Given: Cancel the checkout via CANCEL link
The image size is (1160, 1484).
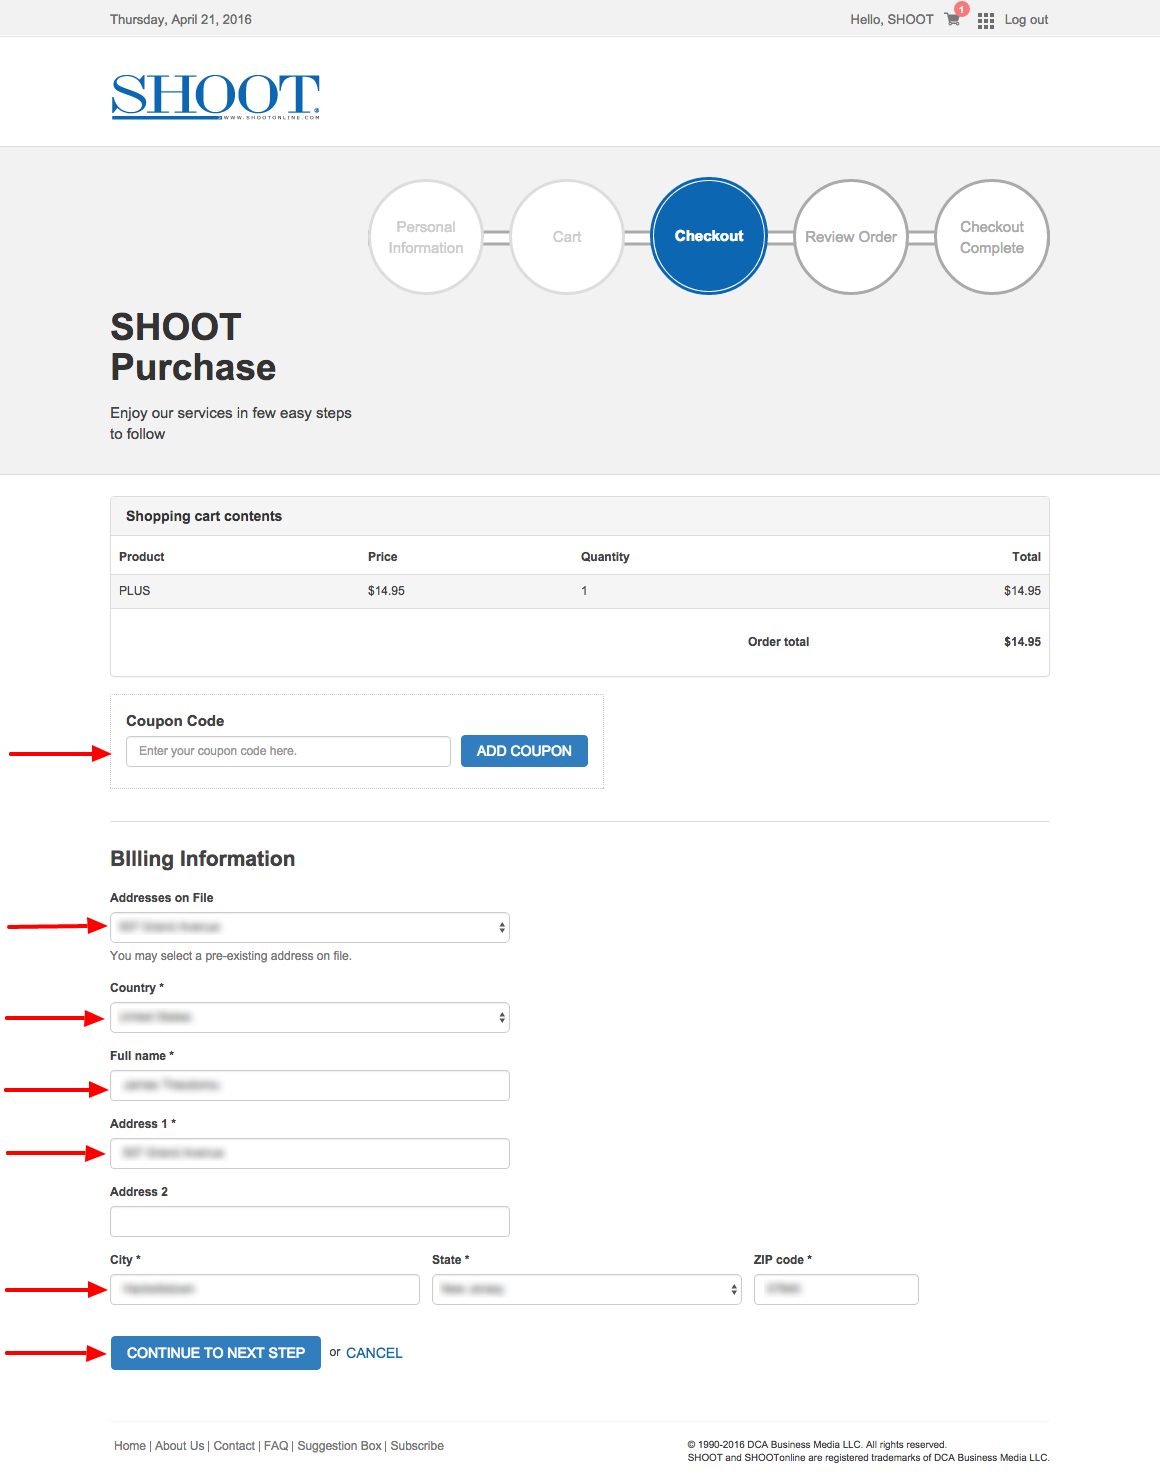Looking at the screenshot, I should tap(374, 1353).
